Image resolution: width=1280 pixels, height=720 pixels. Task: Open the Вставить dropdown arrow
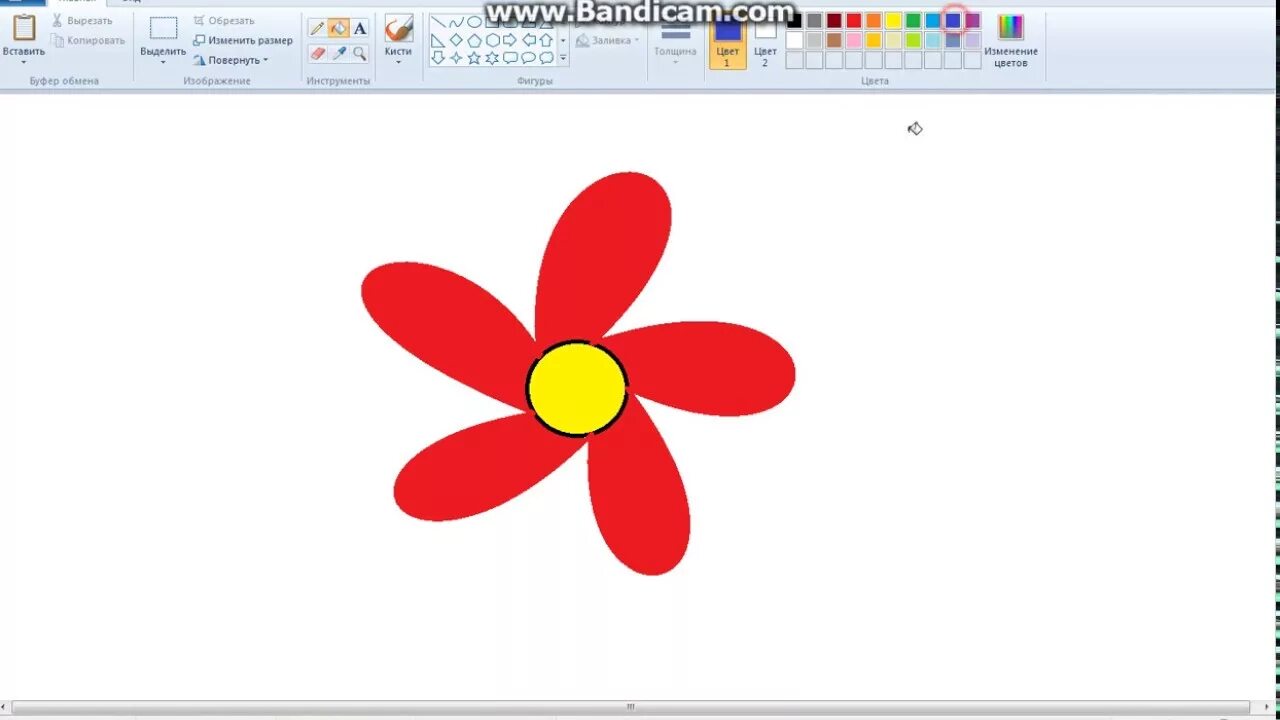click(23, 62)
